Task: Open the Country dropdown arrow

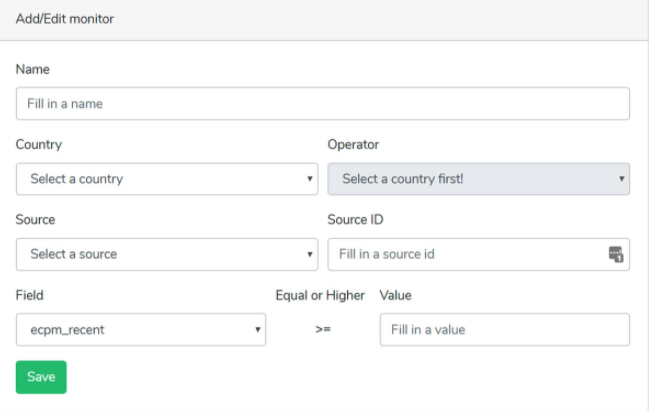Action: tap(310, 179)
